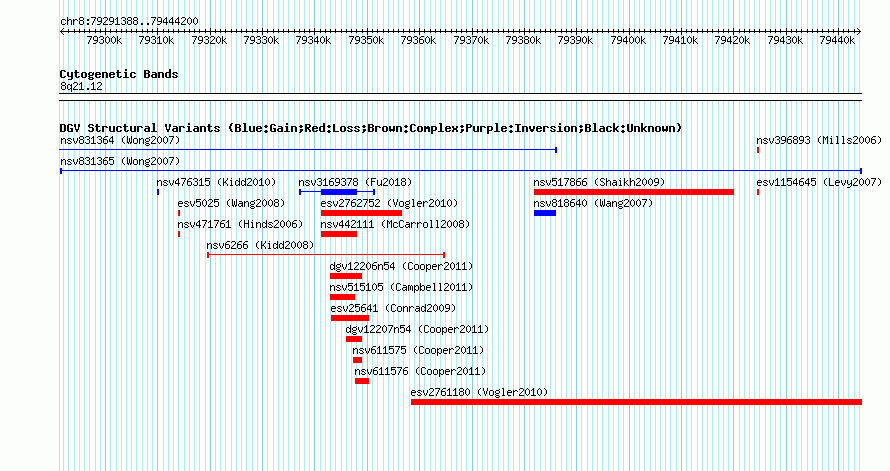The width and height of the screenshot is (890, 471).
Task: Click the nsv476315 (Kidd2010) label
Action: pos(216,182)
